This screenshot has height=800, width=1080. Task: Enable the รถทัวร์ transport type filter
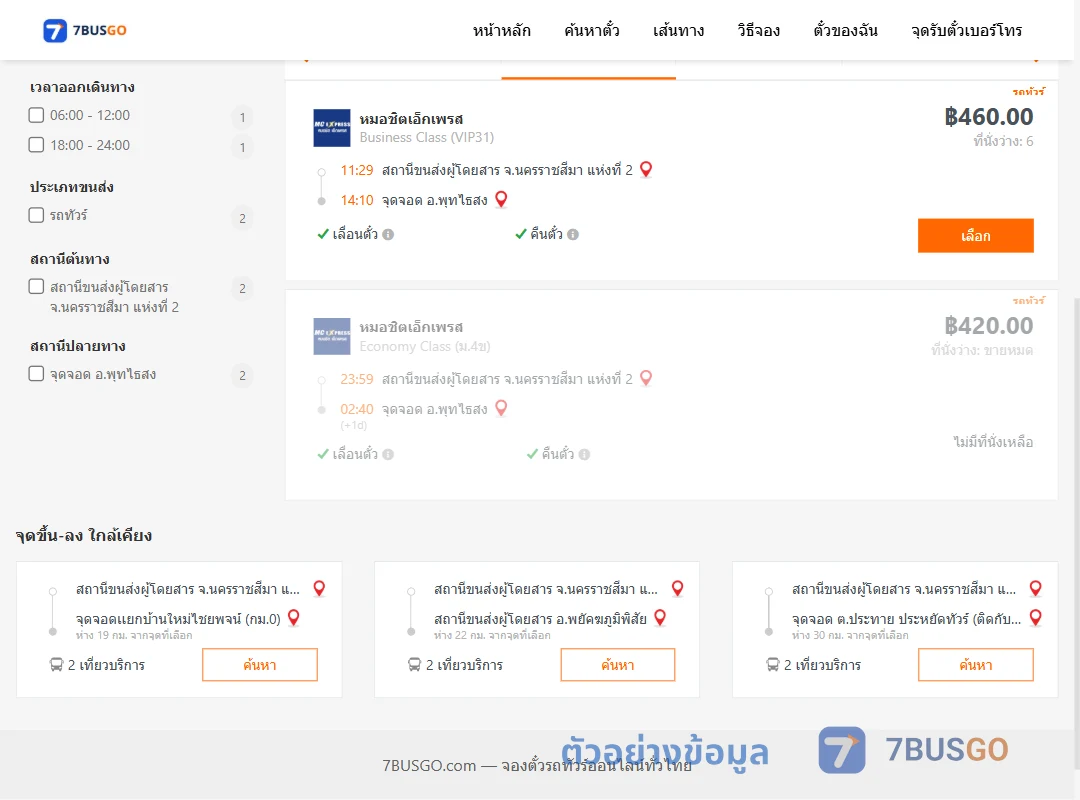coord(37,215)
